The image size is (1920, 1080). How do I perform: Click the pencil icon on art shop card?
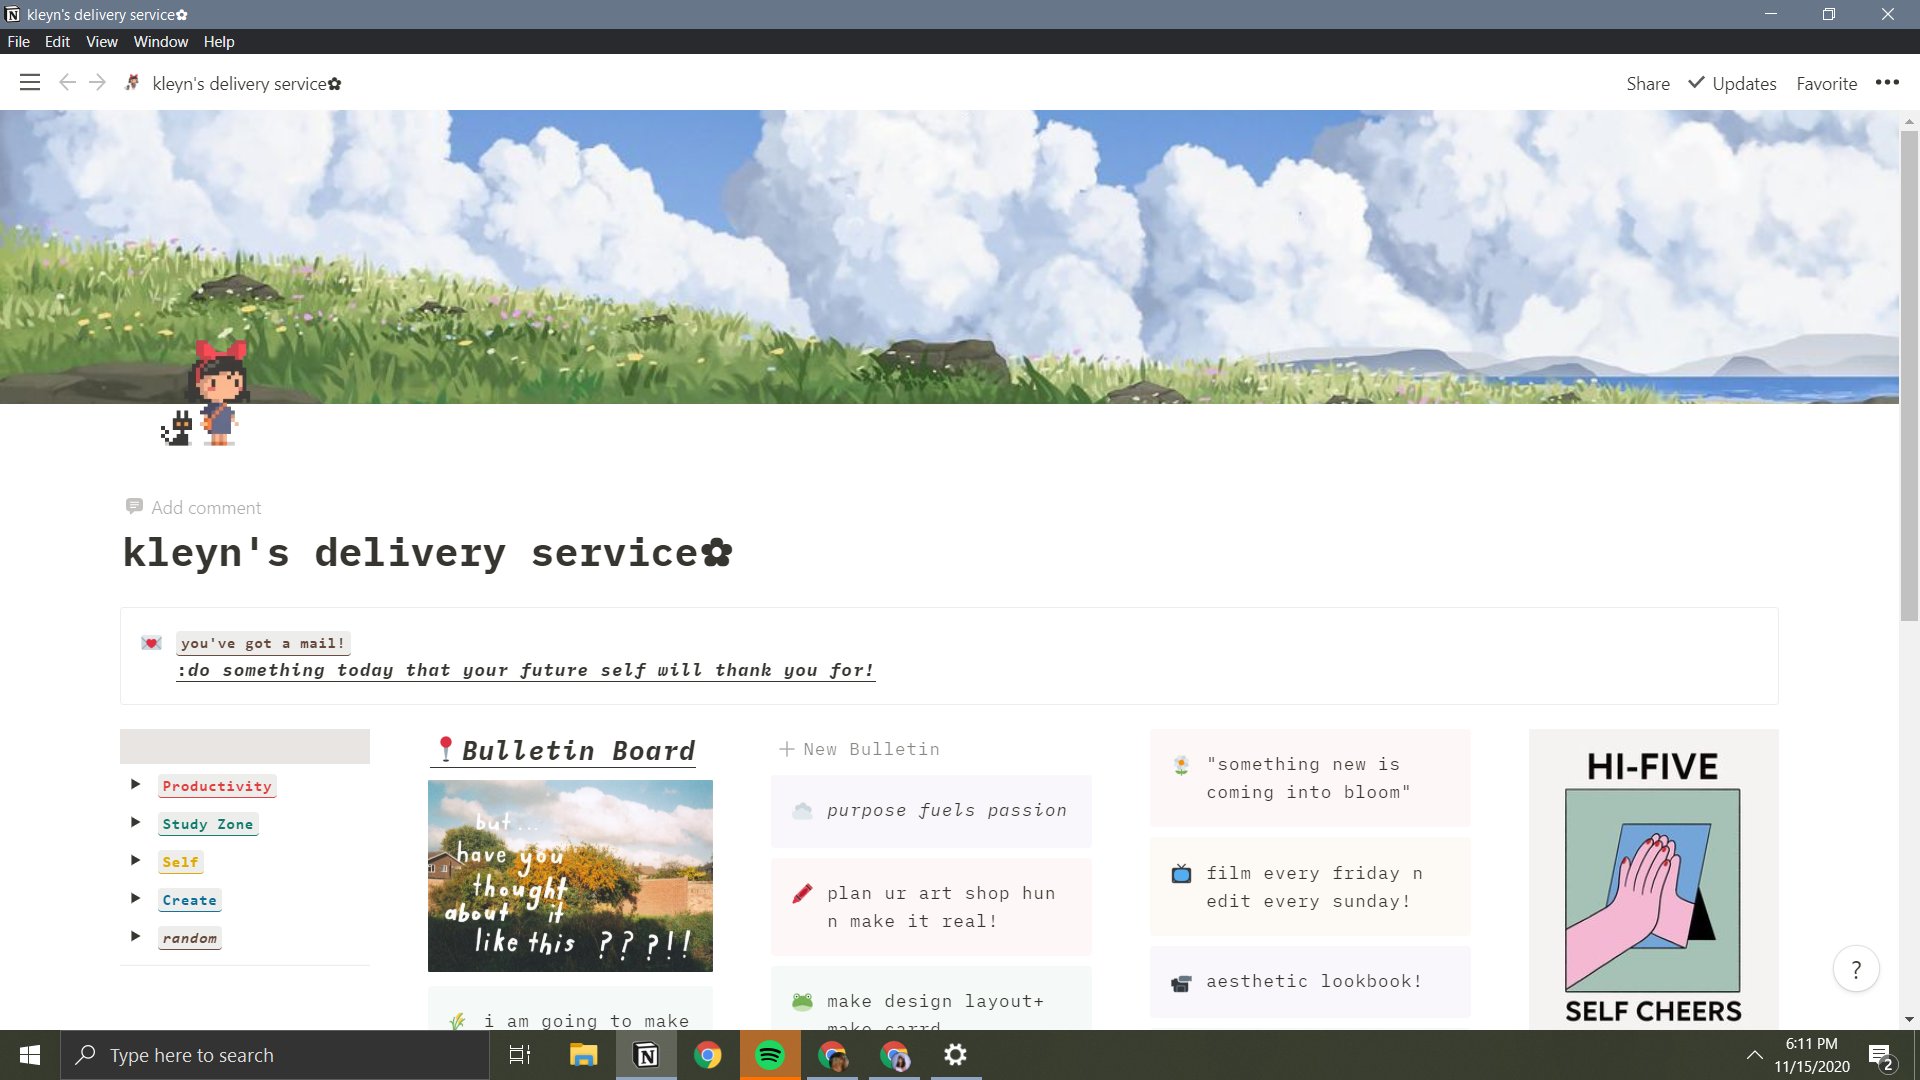click(x=802, y=894)
